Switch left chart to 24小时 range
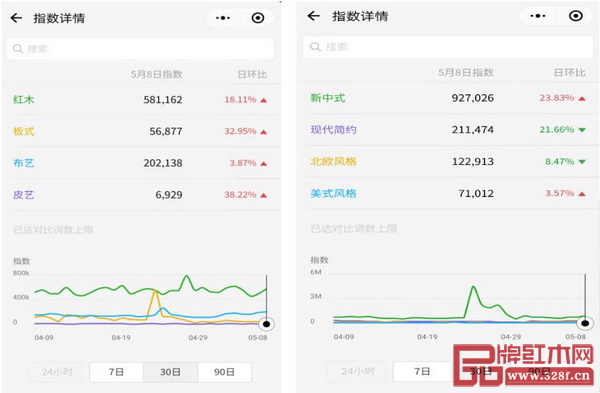600x393 pixels. (x=57, y=372)
